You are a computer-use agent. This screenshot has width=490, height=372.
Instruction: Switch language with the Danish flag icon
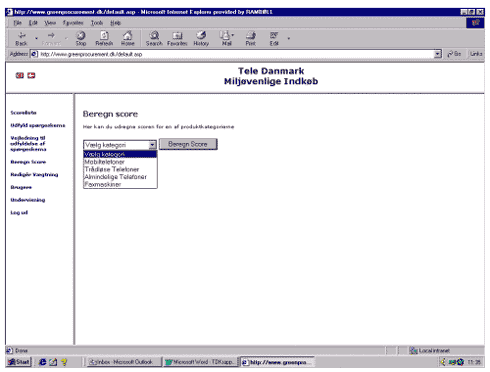31,76
